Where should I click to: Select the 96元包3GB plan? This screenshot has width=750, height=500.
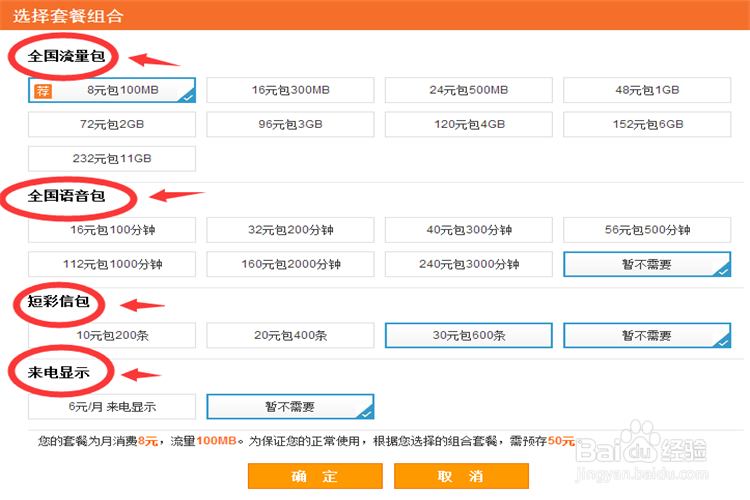(290, 124)
